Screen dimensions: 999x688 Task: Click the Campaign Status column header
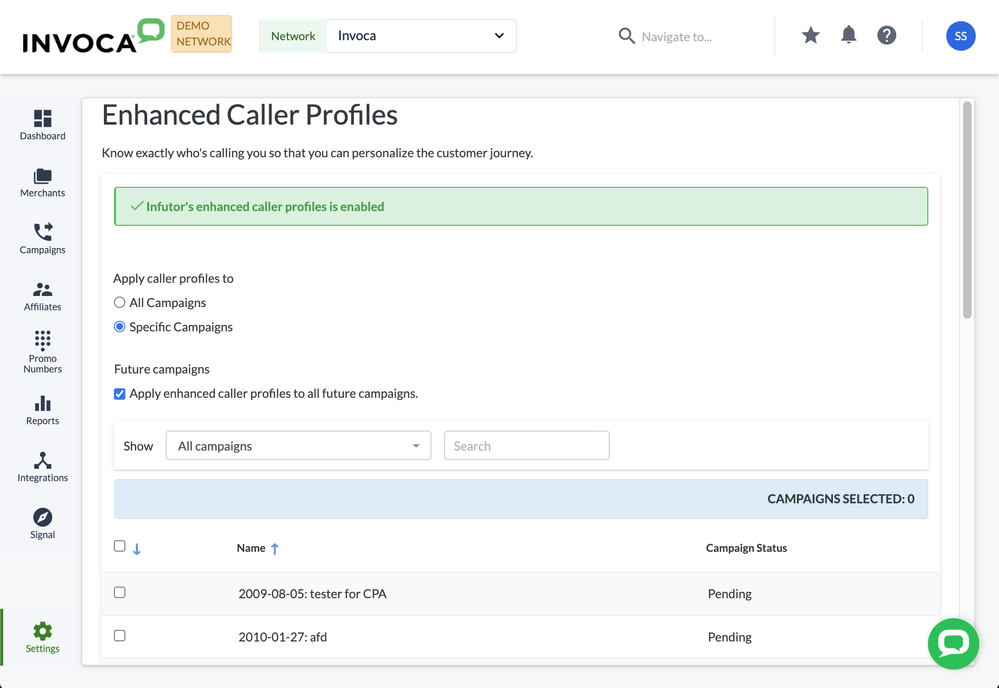pos(746,548)
